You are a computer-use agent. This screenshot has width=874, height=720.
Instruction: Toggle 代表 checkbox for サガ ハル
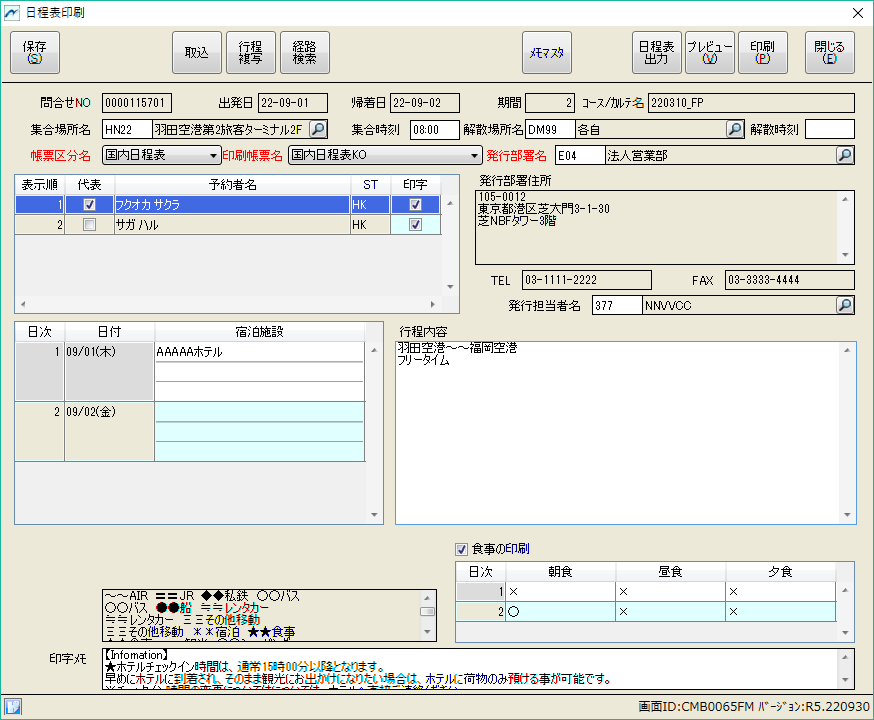(x=89, y=225)
